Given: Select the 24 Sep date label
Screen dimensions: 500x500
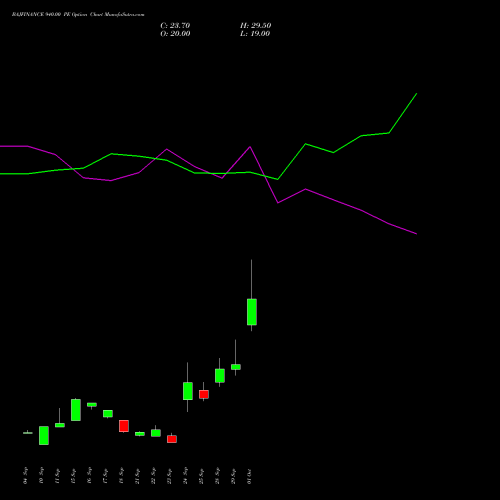Looking at the screenshot, I should click(185, 476).
